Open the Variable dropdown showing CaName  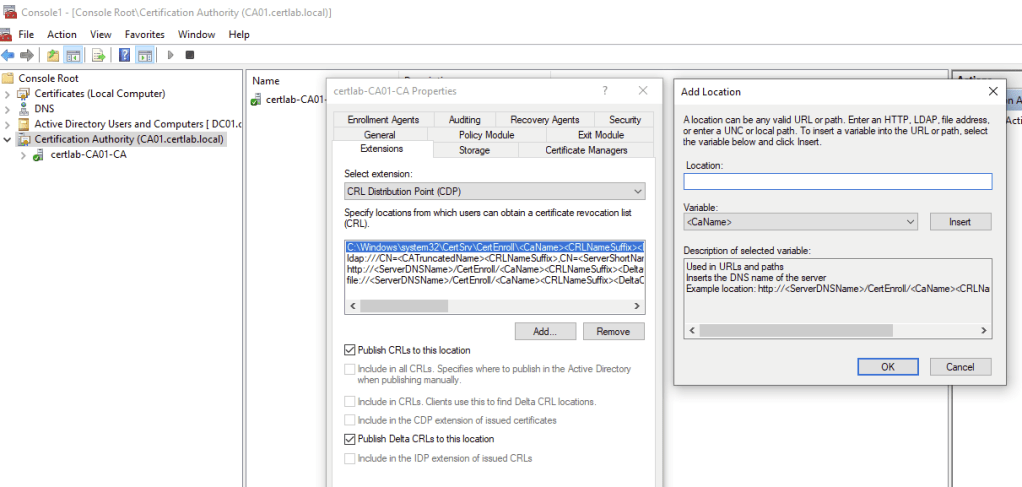800,222
